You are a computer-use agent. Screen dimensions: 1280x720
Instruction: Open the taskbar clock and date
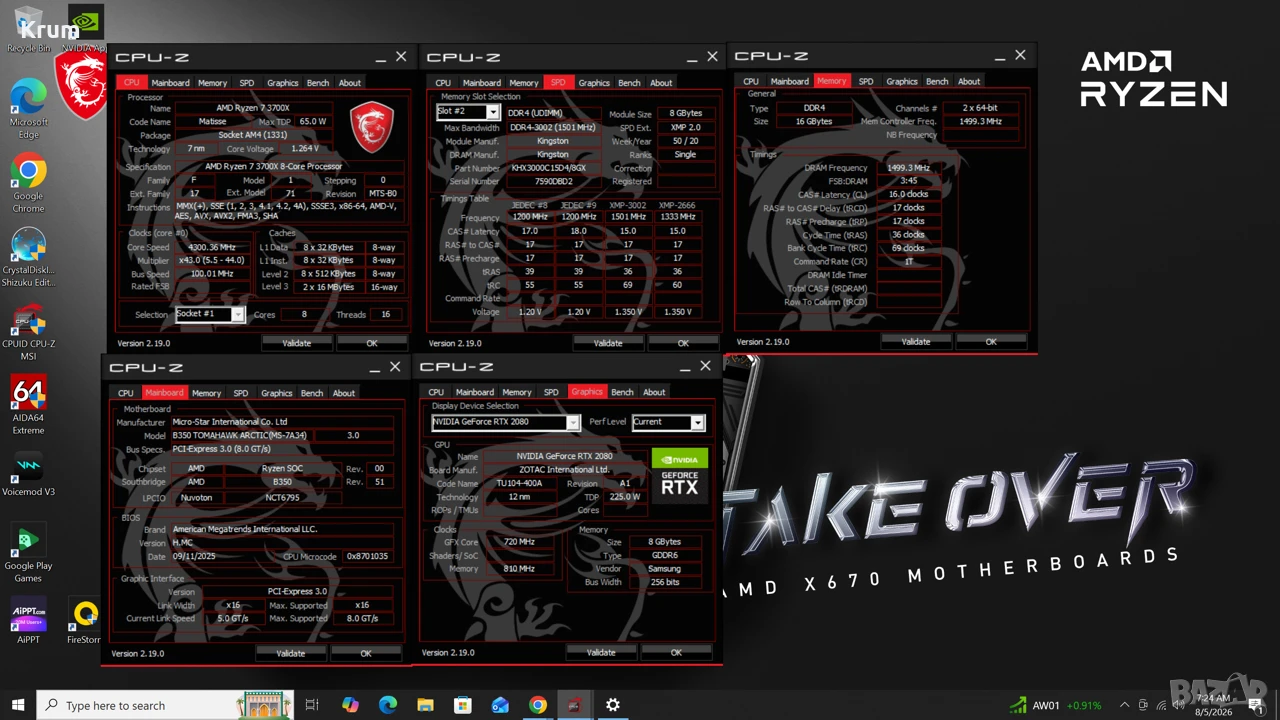(1213, 705)
